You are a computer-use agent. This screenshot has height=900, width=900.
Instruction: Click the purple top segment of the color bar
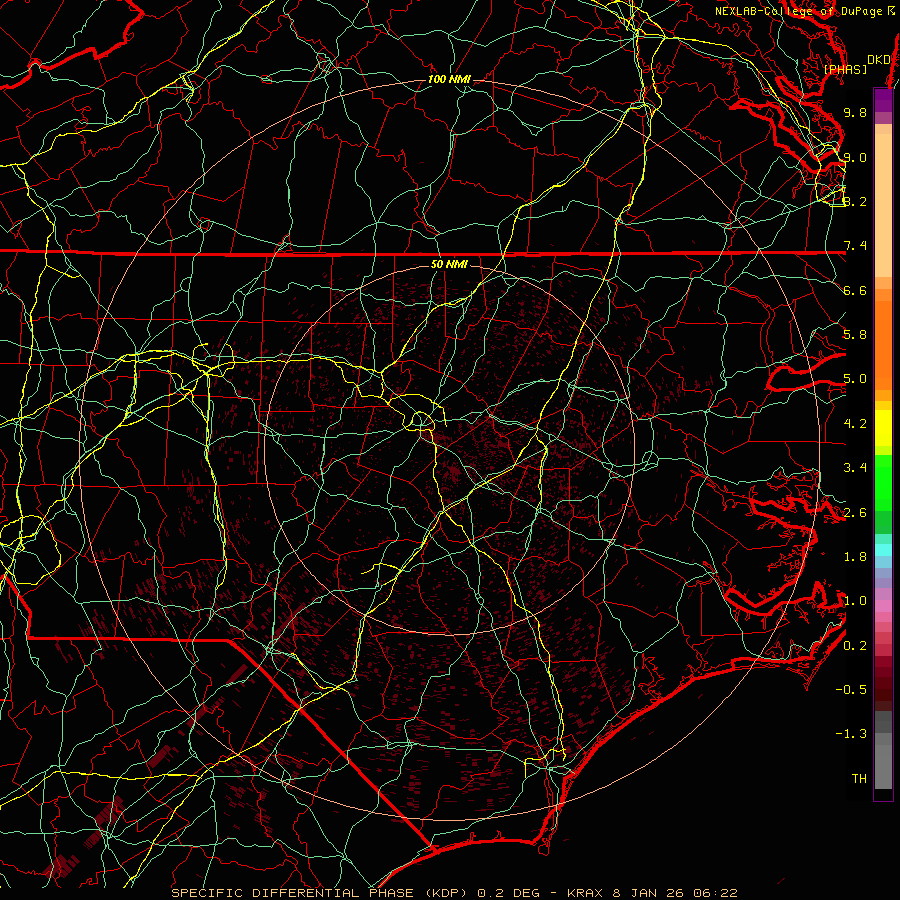click(x=883, y=100)
